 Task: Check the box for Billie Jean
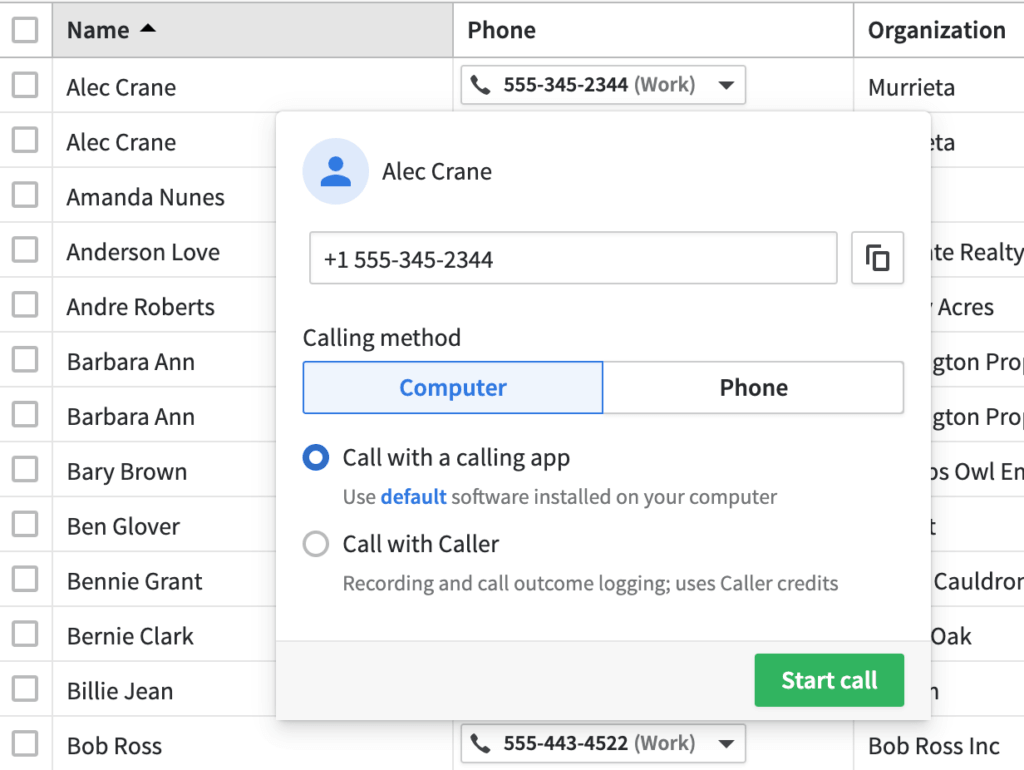point(25,688)
